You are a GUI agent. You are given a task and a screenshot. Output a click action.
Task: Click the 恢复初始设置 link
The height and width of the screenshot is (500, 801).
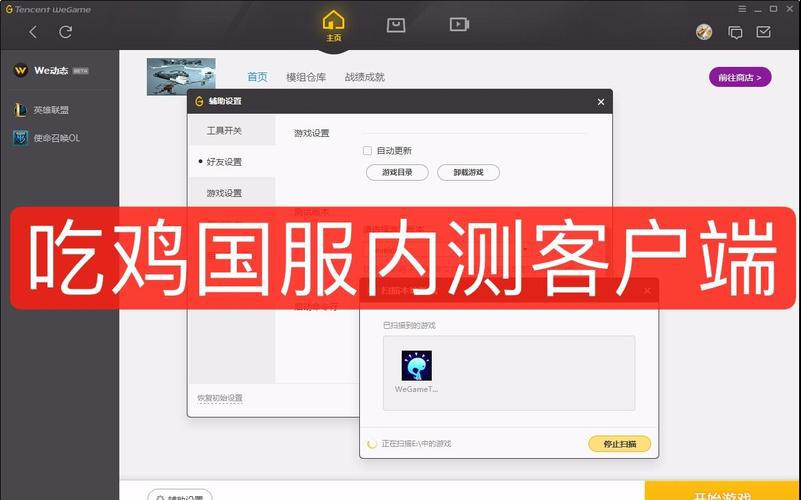coord(220,398)
